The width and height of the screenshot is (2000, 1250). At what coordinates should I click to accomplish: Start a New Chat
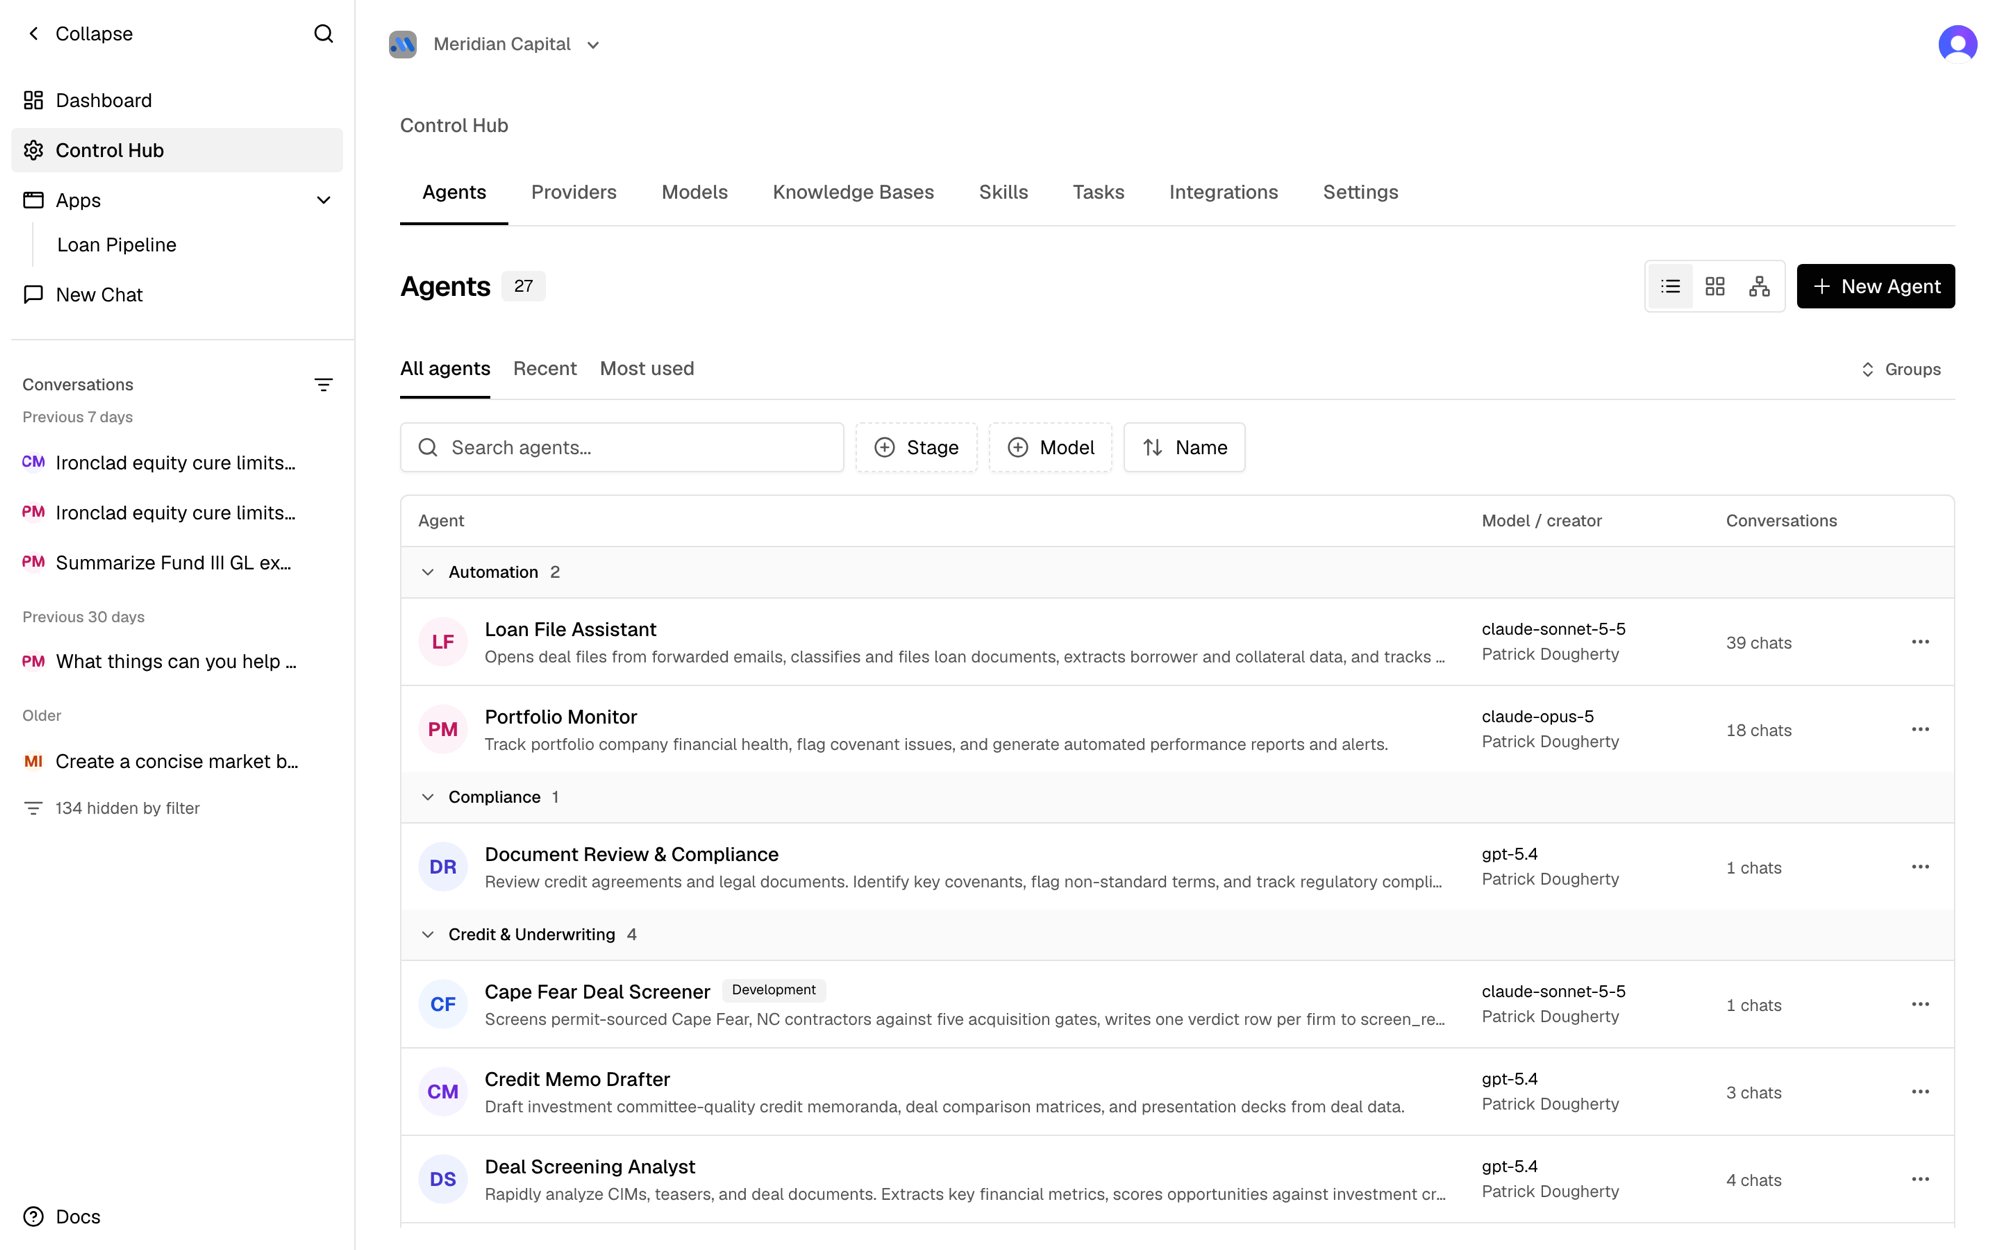tap(177, 295)
